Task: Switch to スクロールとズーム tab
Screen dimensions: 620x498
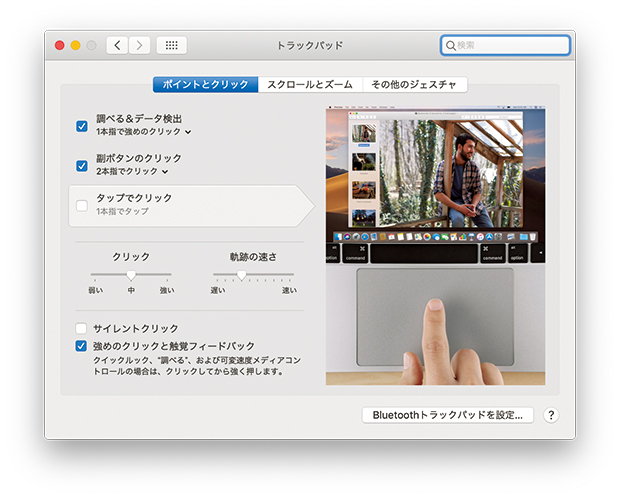Action: 309,85
